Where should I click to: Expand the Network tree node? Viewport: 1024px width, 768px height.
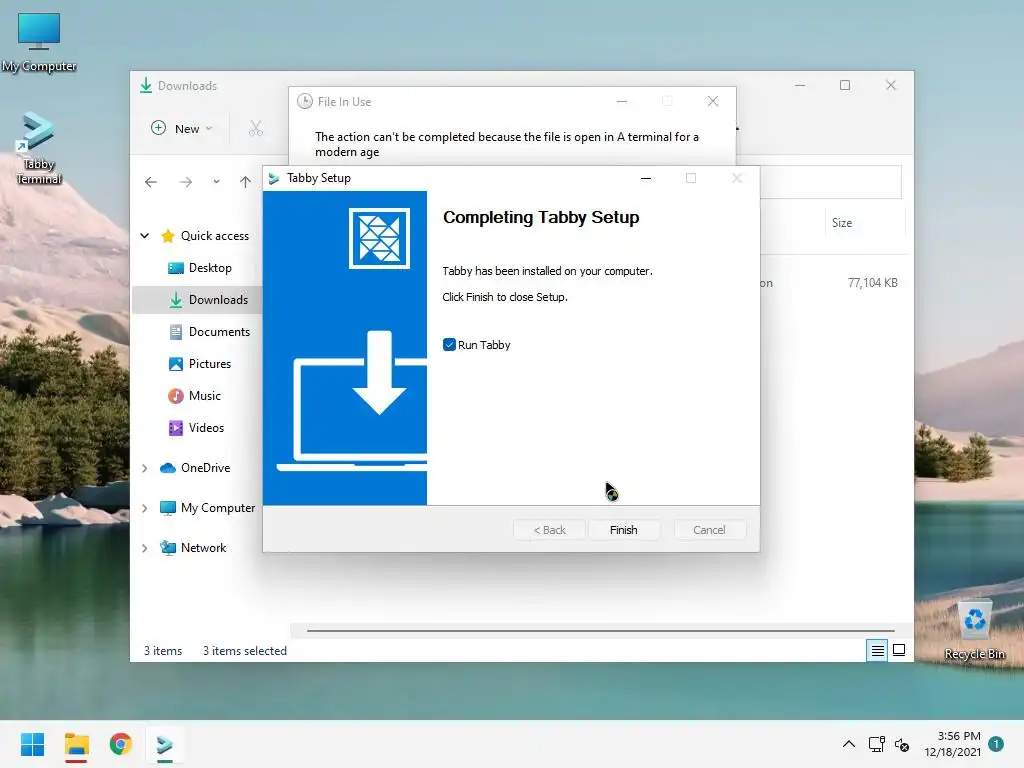tap(145, 548)
